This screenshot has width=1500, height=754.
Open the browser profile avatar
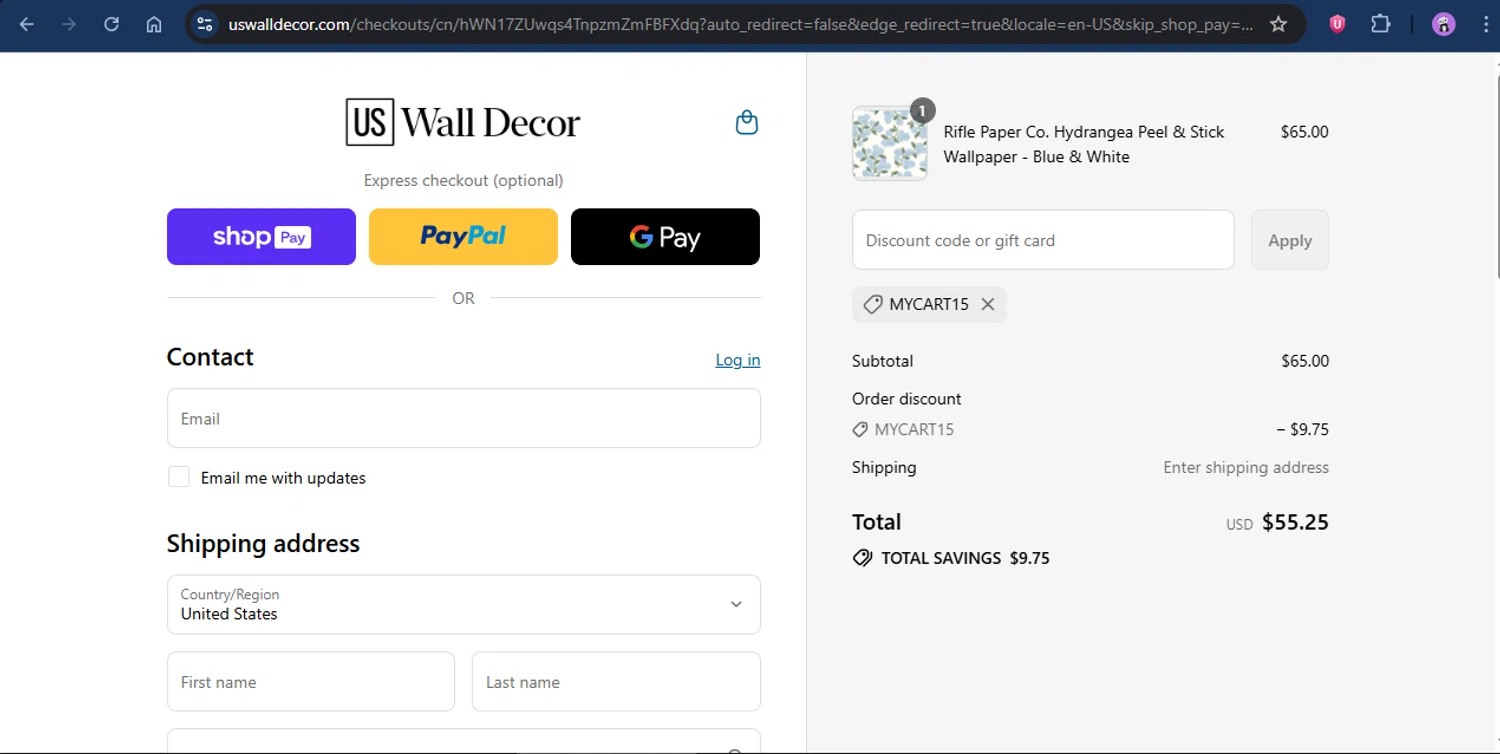1443,25
